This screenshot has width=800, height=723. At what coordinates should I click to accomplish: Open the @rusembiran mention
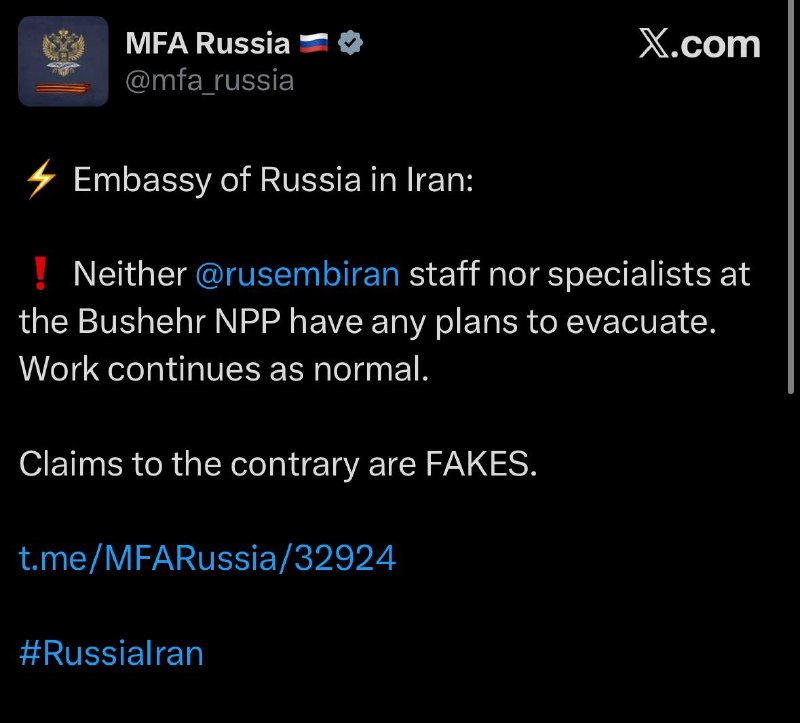pyautogui.click(x=297, y=274)
